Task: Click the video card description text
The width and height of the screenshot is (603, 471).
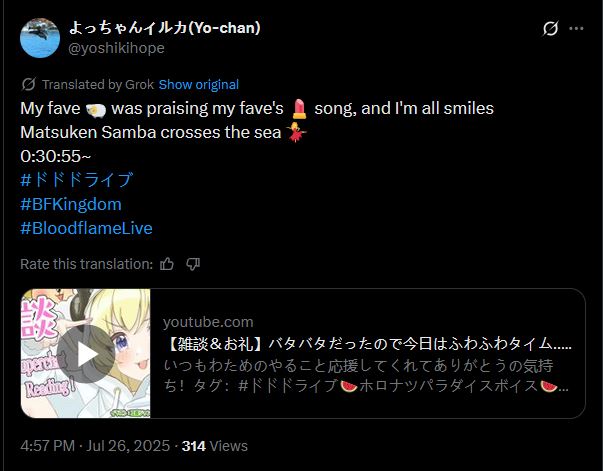Action: (366, 376)
